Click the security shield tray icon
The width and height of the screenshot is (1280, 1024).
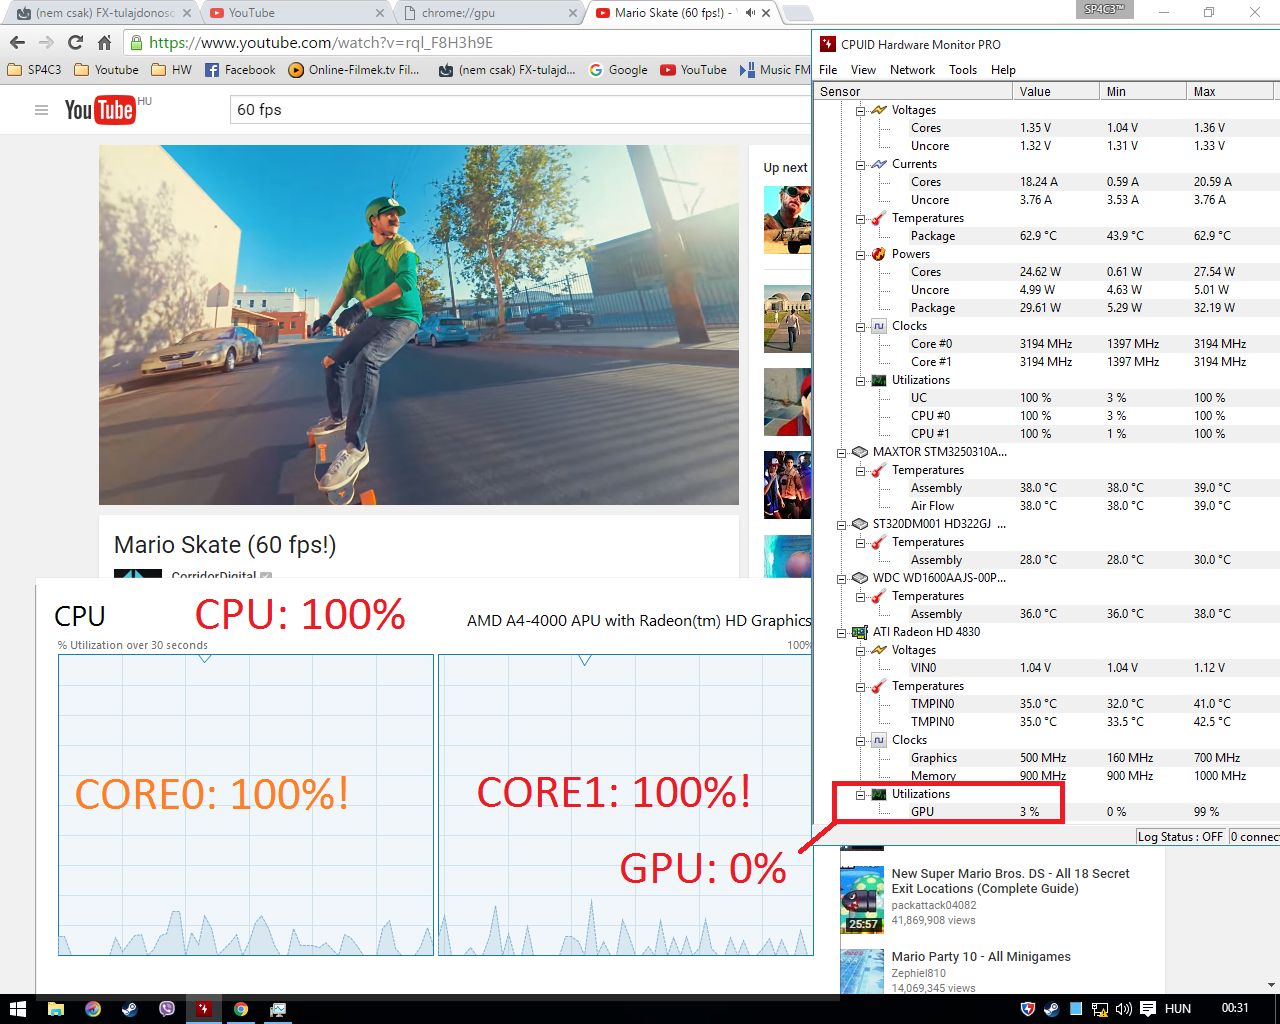1027,1009
